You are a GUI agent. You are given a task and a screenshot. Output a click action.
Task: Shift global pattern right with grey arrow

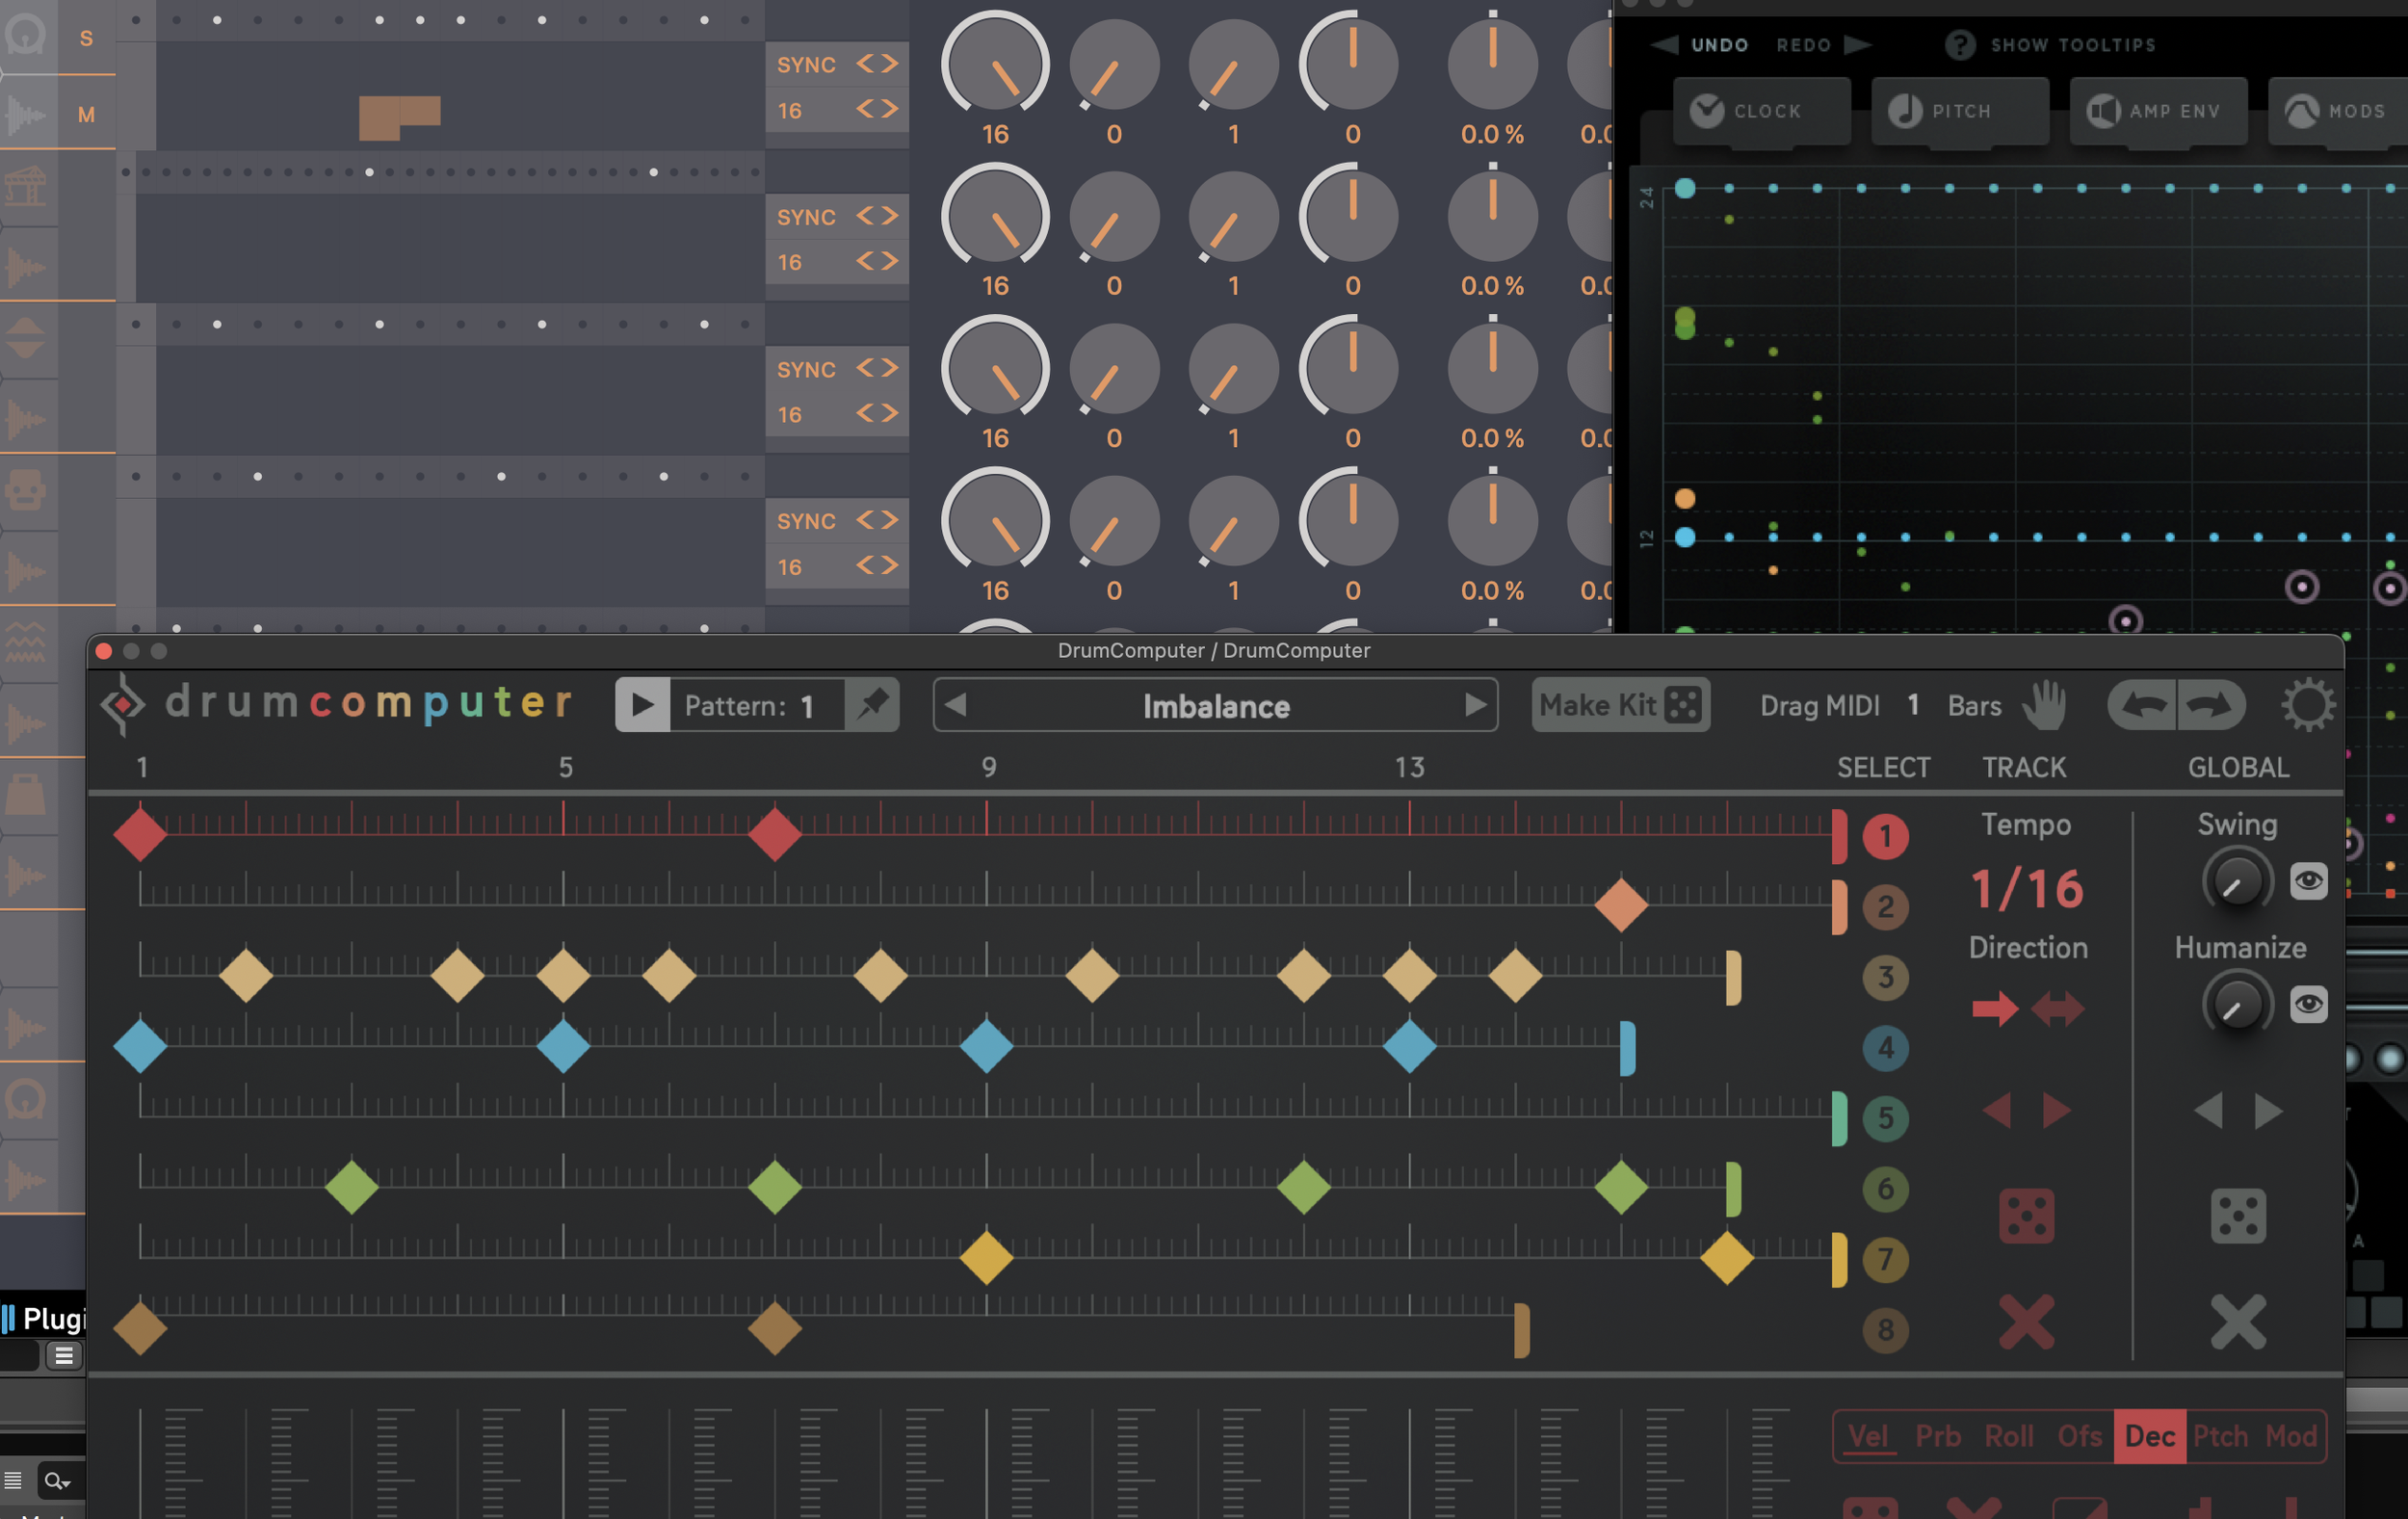(2268, 1110)
